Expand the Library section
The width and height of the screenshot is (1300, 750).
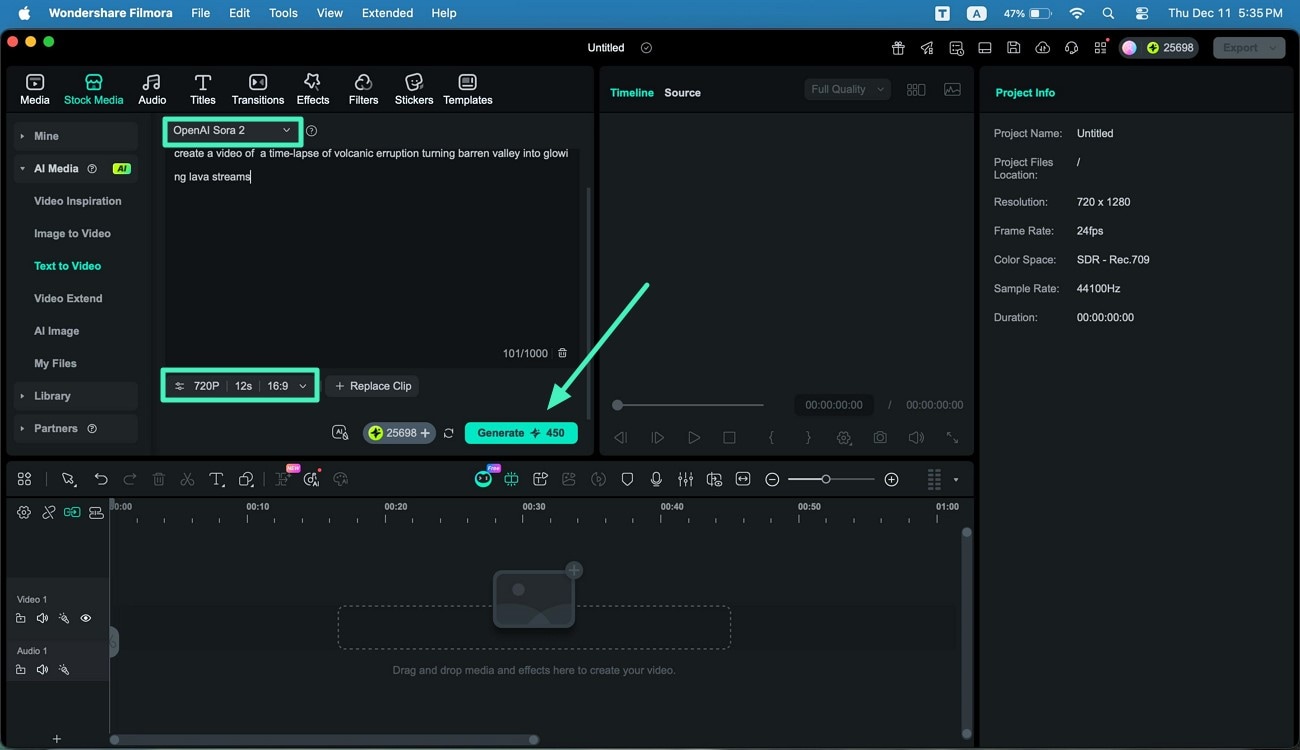pyautogui.click(x=77, y=396)
